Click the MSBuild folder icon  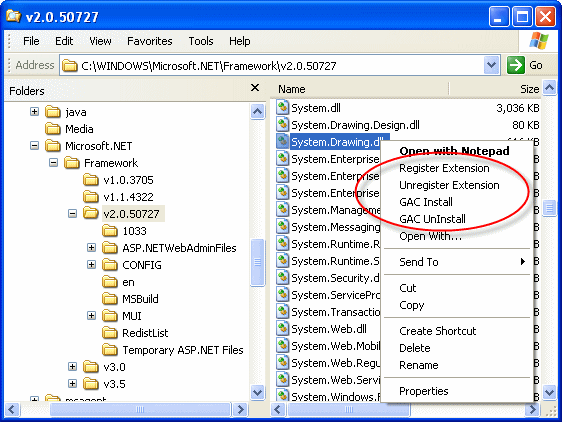point(110,298)
